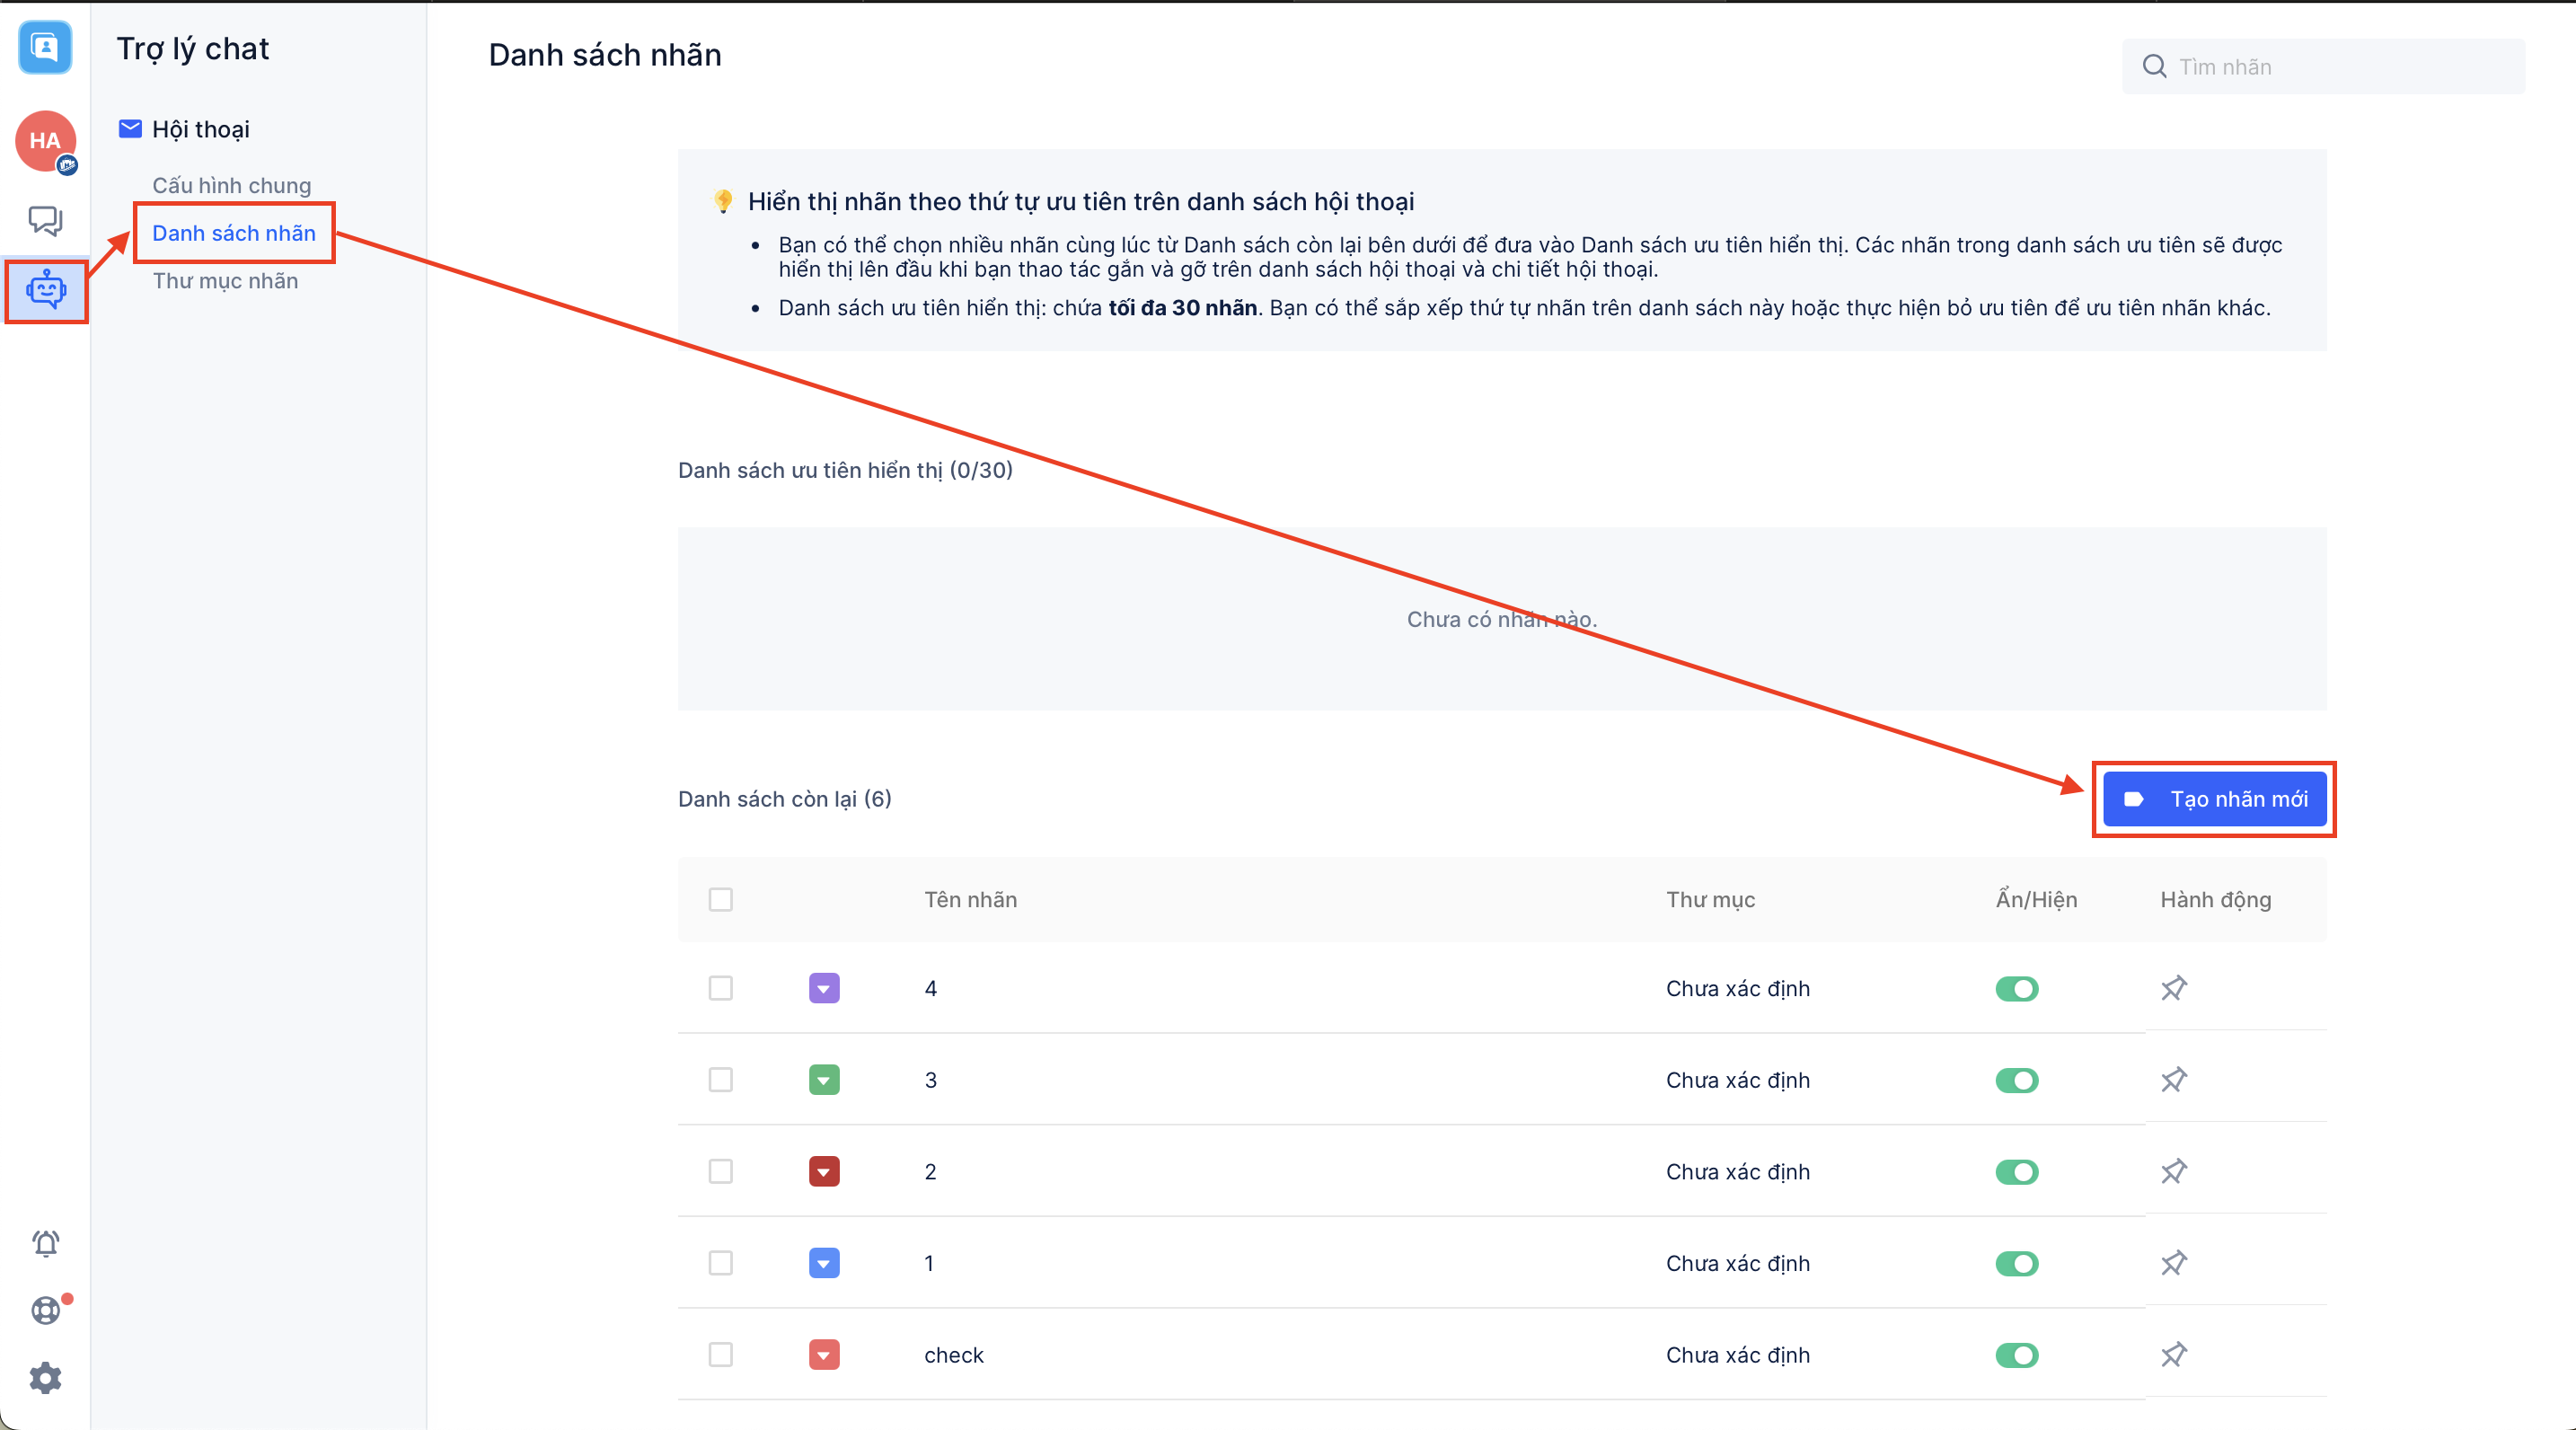Tick the select-all checkbox in table header
The image size is (2576, 1430).
[720, 899]
